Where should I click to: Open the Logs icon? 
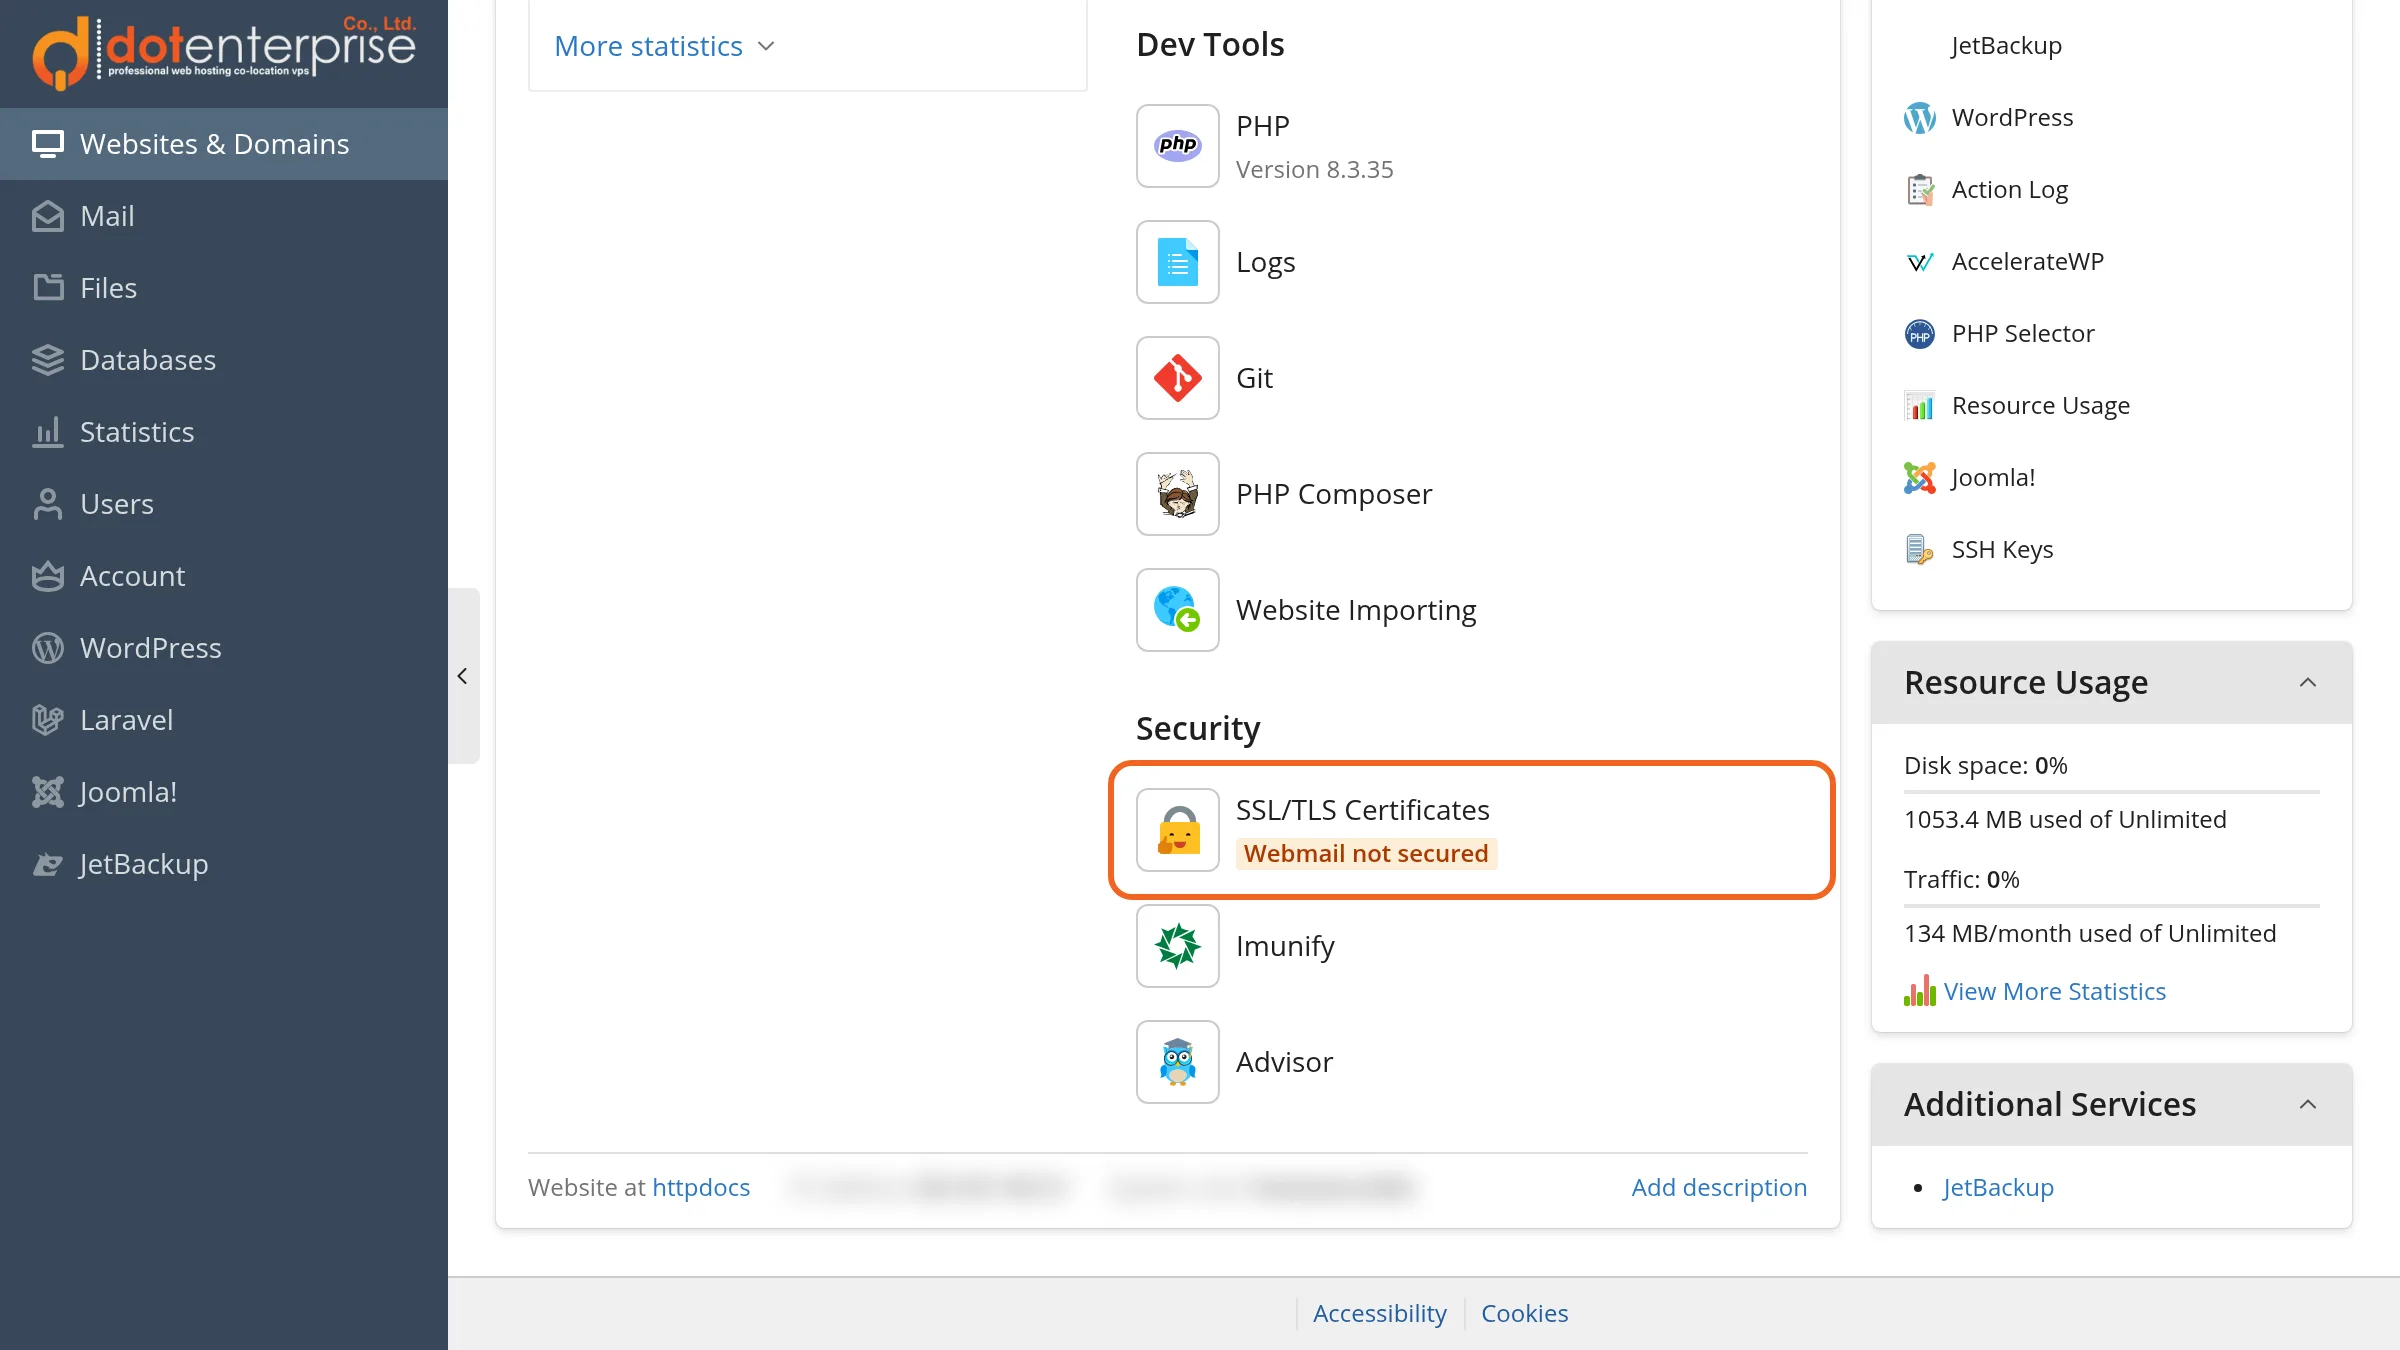[x=1177, y=262]
